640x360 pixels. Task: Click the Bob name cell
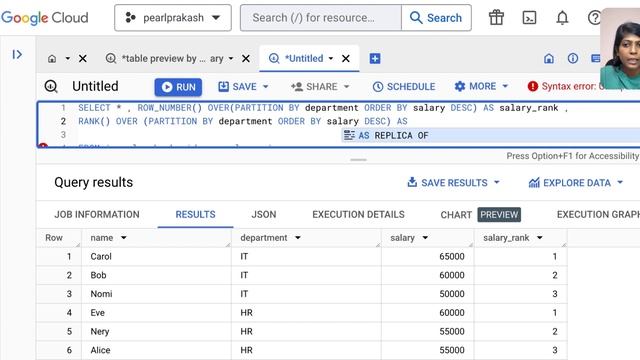click(156, 276)
